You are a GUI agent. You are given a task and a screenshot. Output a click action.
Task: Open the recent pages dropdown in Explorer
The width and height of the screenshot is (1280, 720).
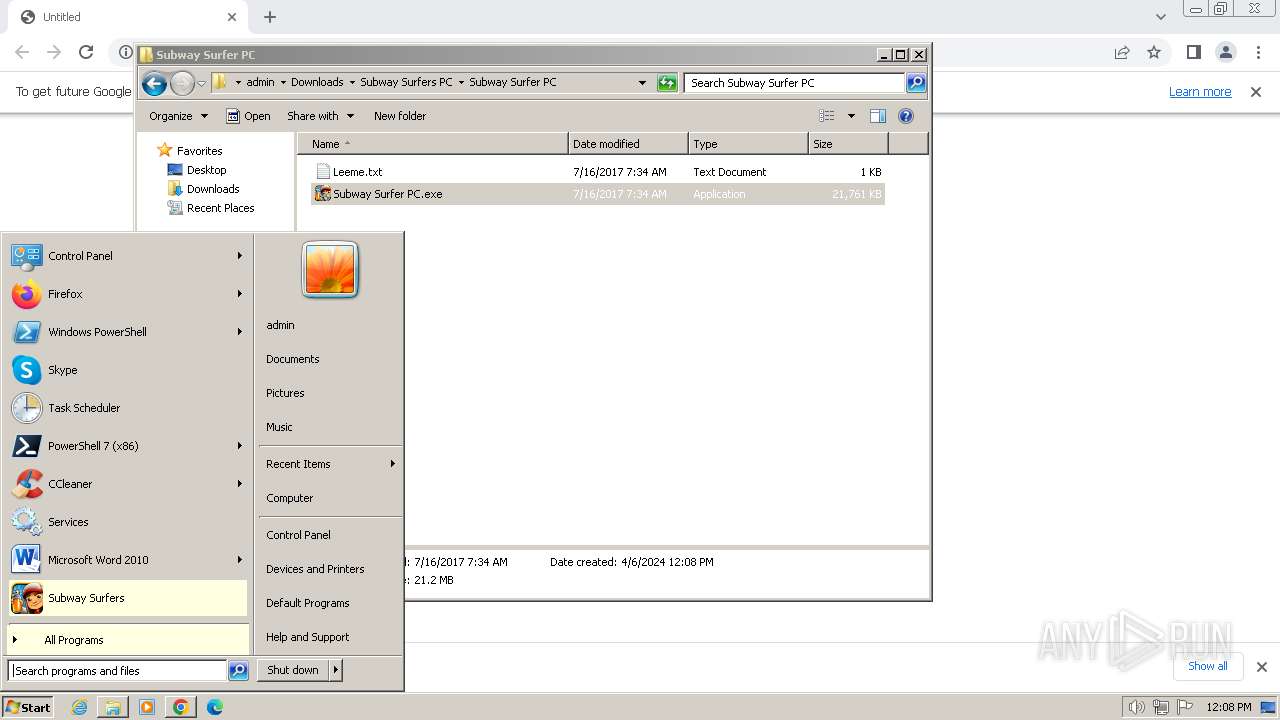coord(202,83)
